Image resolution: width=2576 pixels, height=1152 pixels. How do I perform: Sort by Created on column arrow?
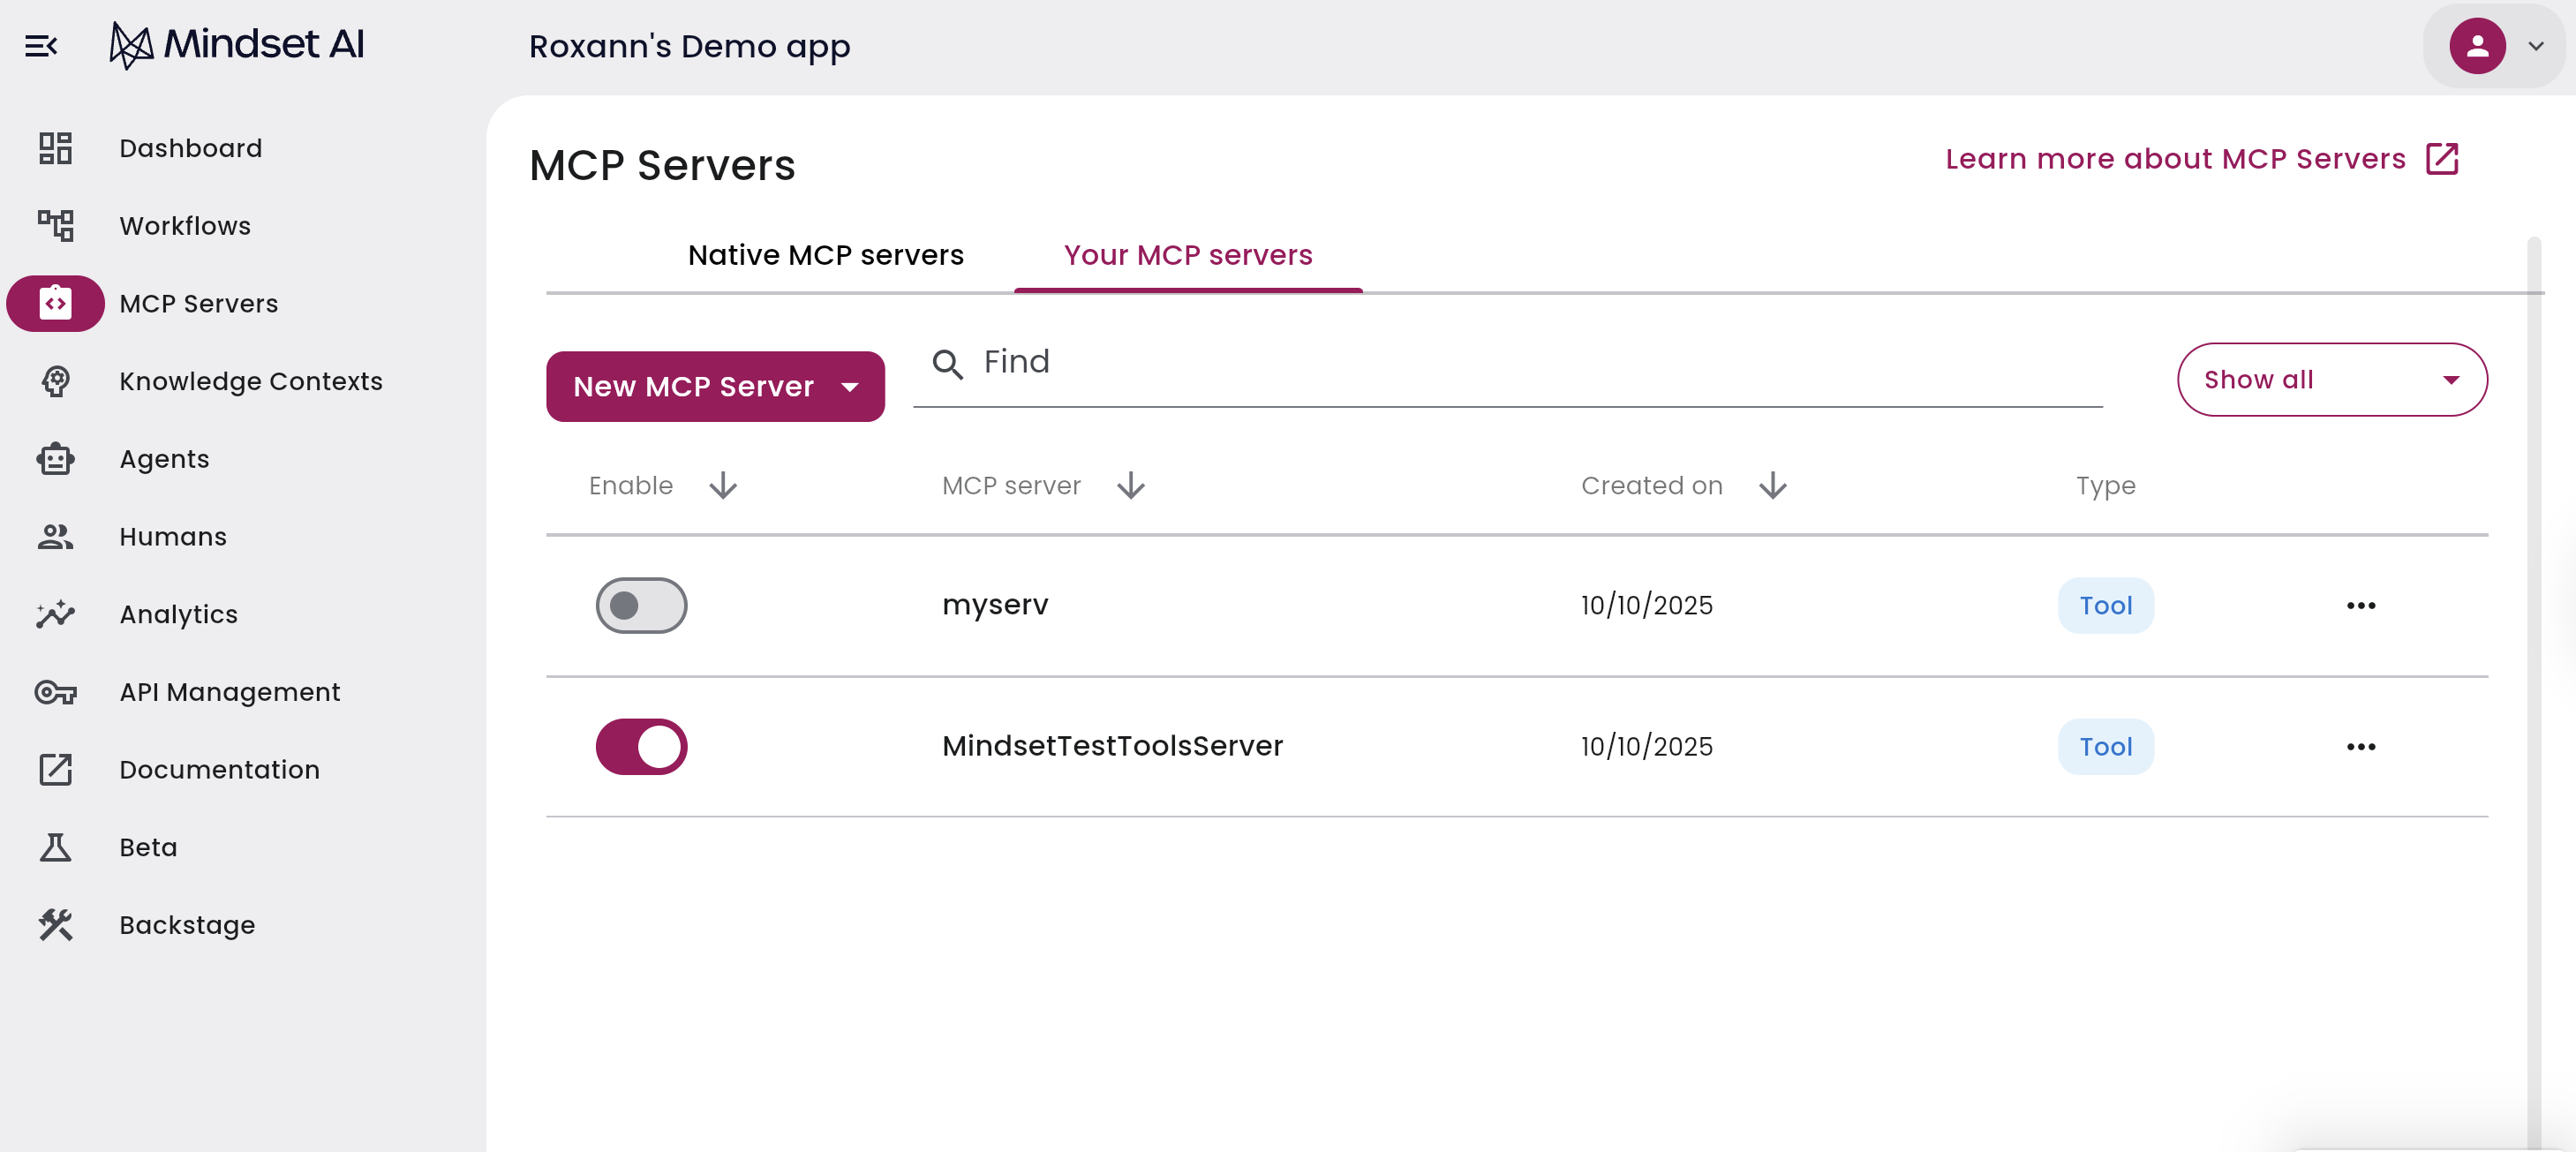click(1772, 486)
